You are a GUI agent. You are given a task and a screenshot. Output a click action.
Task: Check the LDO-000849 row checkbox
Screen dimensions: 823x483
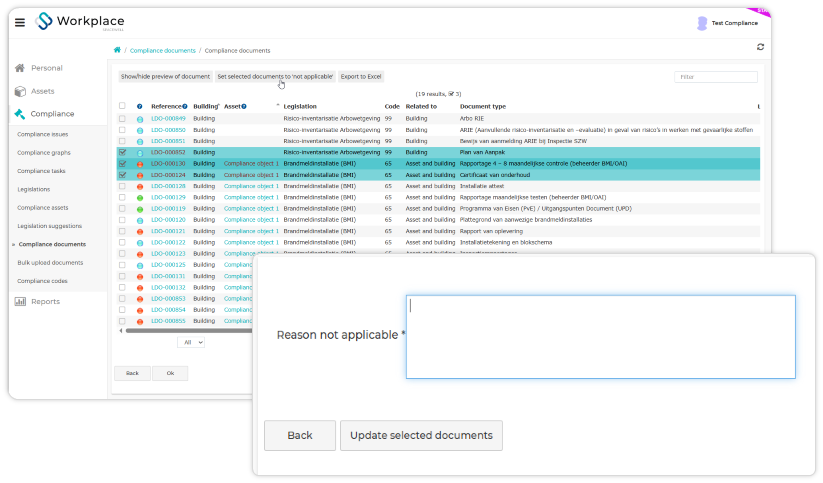coord(122,119)
